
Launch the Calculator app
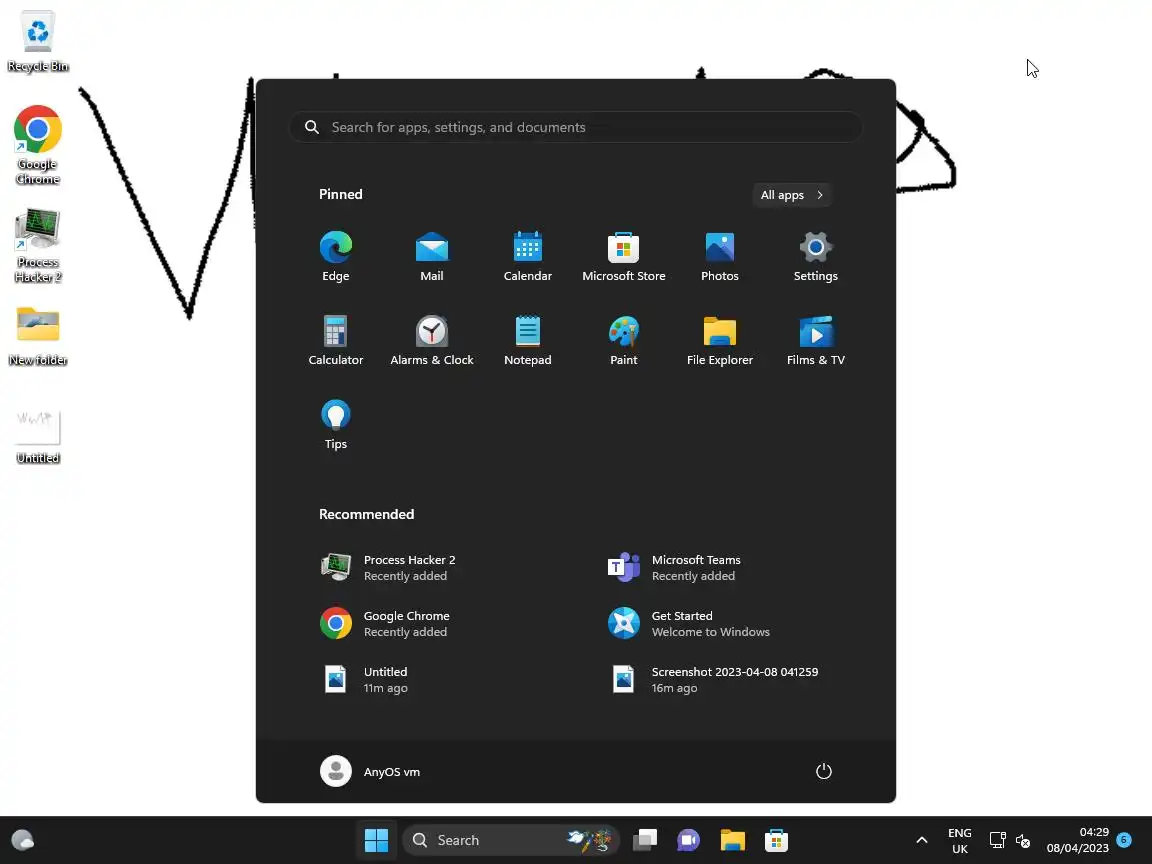click(x=336, y=340)
